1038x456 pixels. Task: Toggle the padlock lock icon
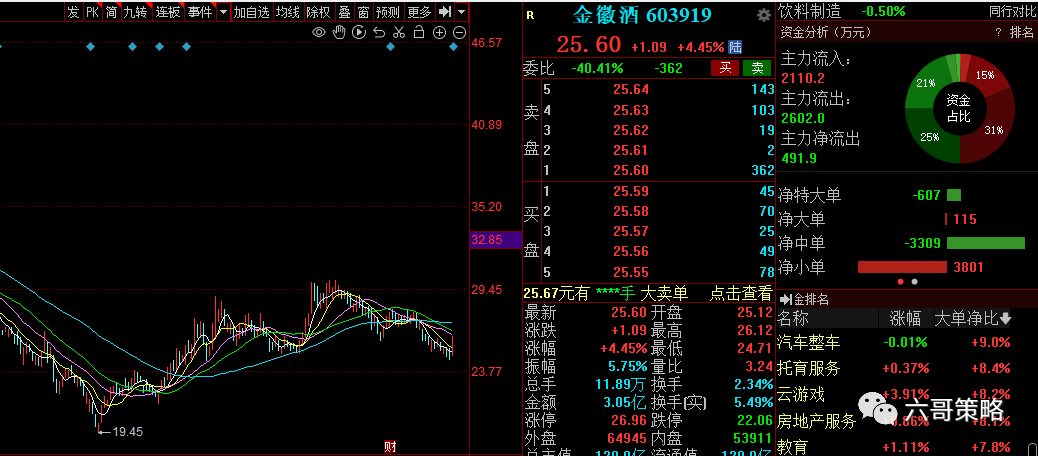point(418,32)
